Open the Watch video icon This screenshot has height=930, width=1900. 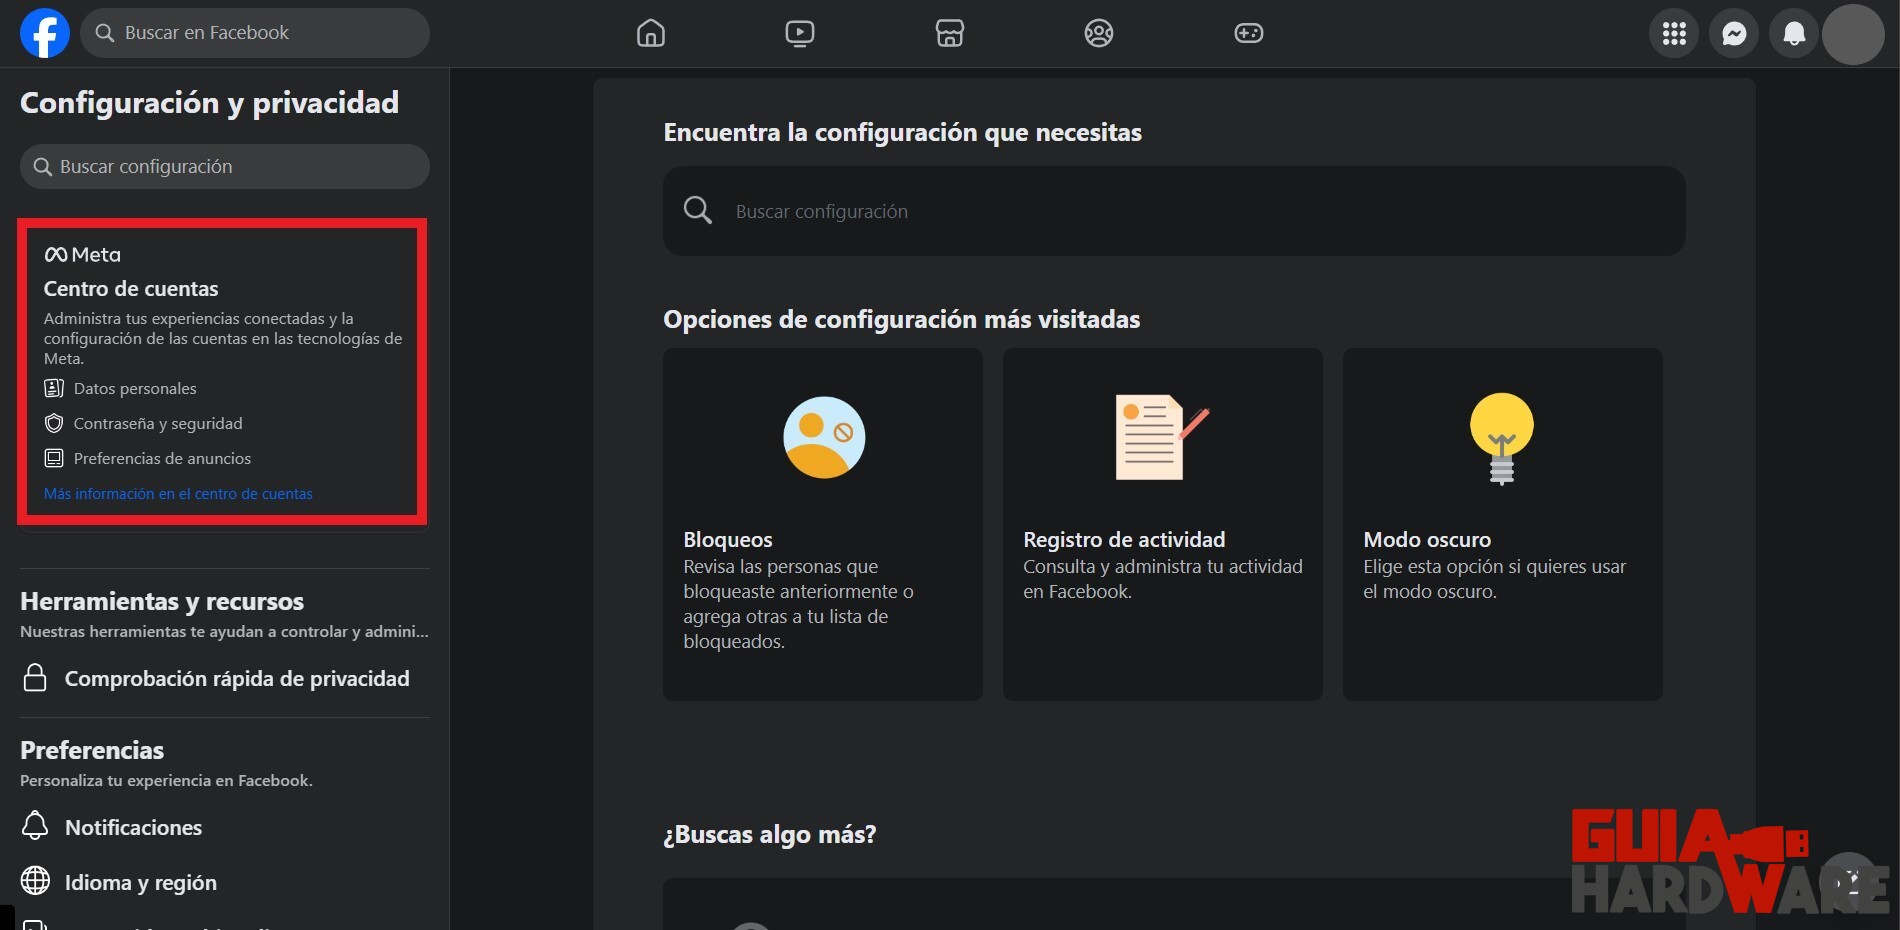(x=800, y=33)
